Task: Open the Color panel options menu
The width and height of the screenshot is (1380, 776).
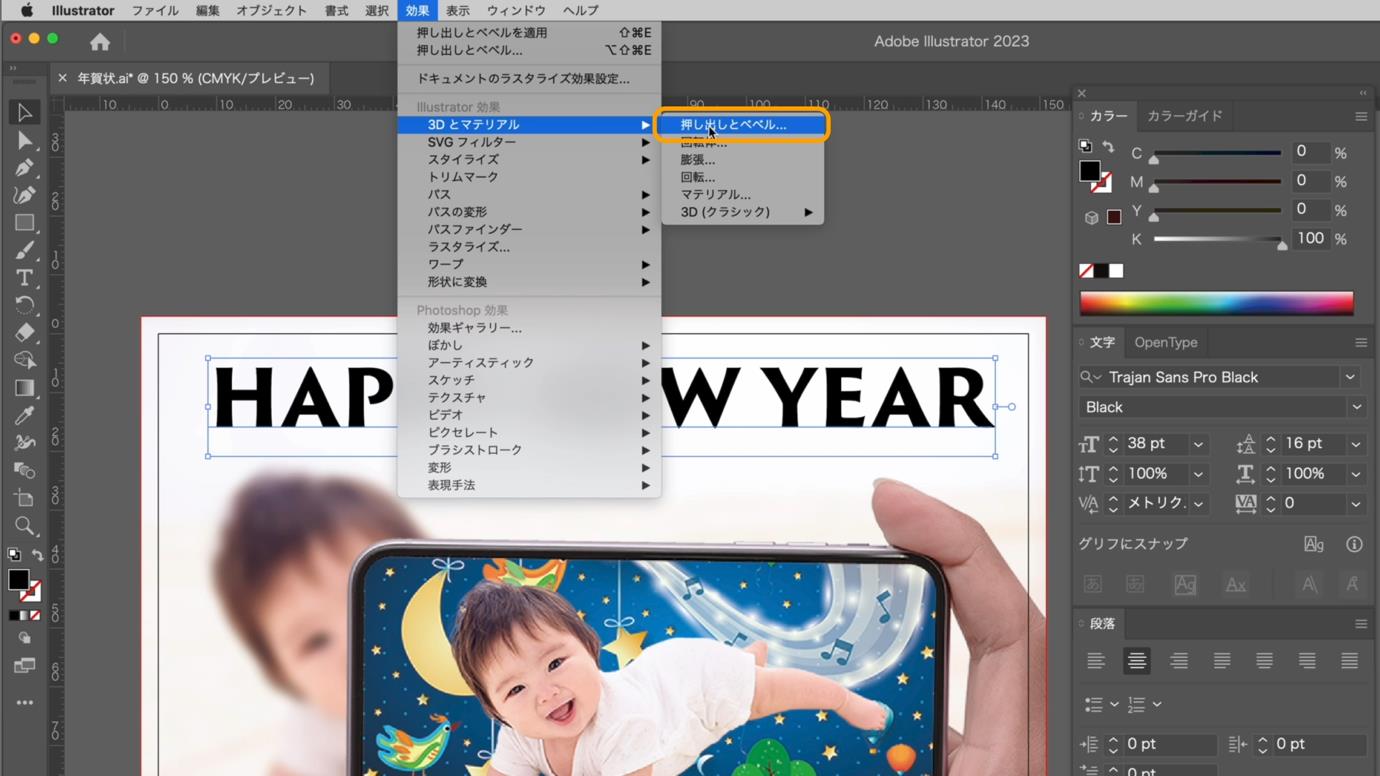Action: click(x=1360, y=116)
